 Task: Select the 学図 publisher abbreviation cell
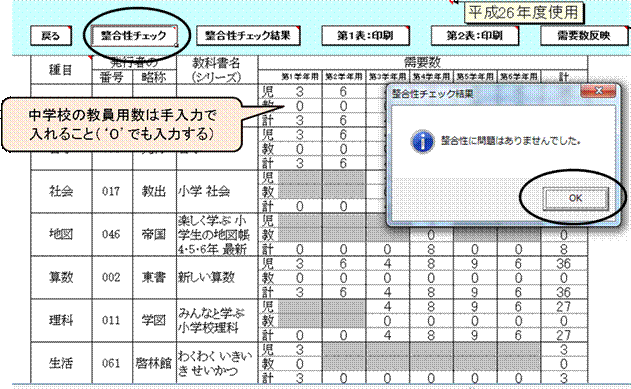[154, 320]
